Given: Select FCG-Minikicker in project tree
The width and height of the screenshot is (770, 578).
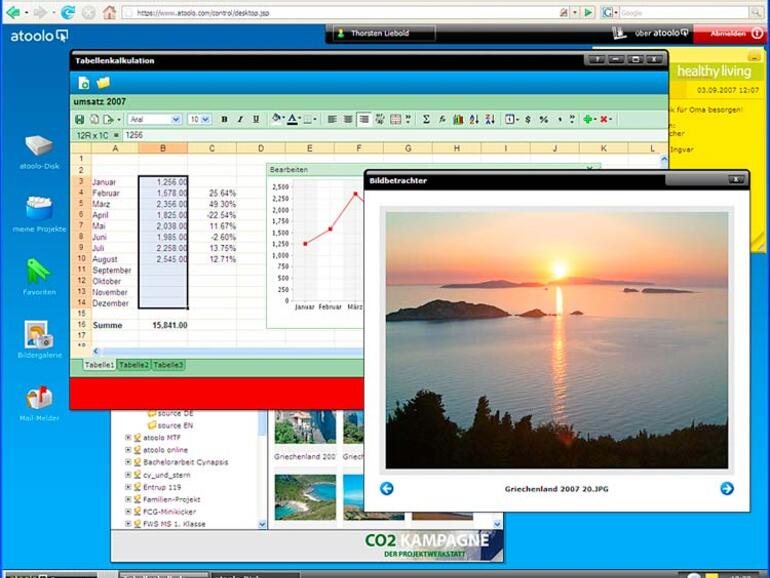Looking at the screenshot, I should click(169, 512).
